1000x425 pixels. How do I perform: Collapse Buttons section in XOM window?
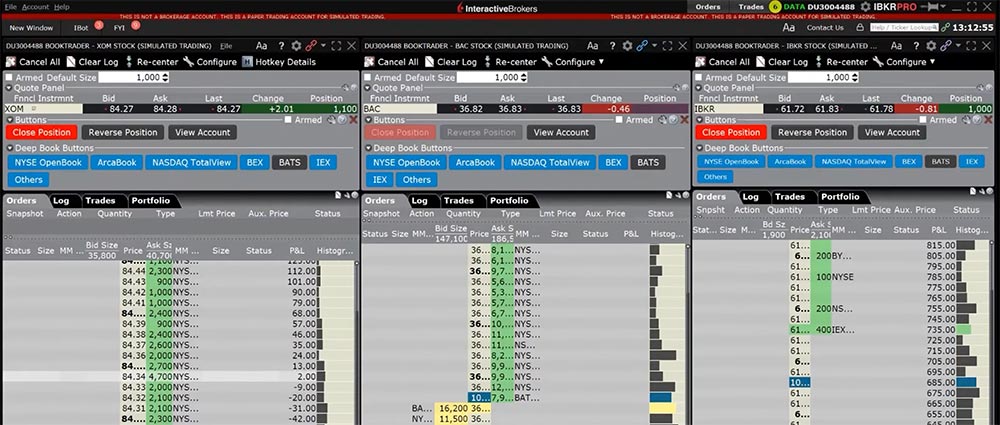click(x=9, y=120)
